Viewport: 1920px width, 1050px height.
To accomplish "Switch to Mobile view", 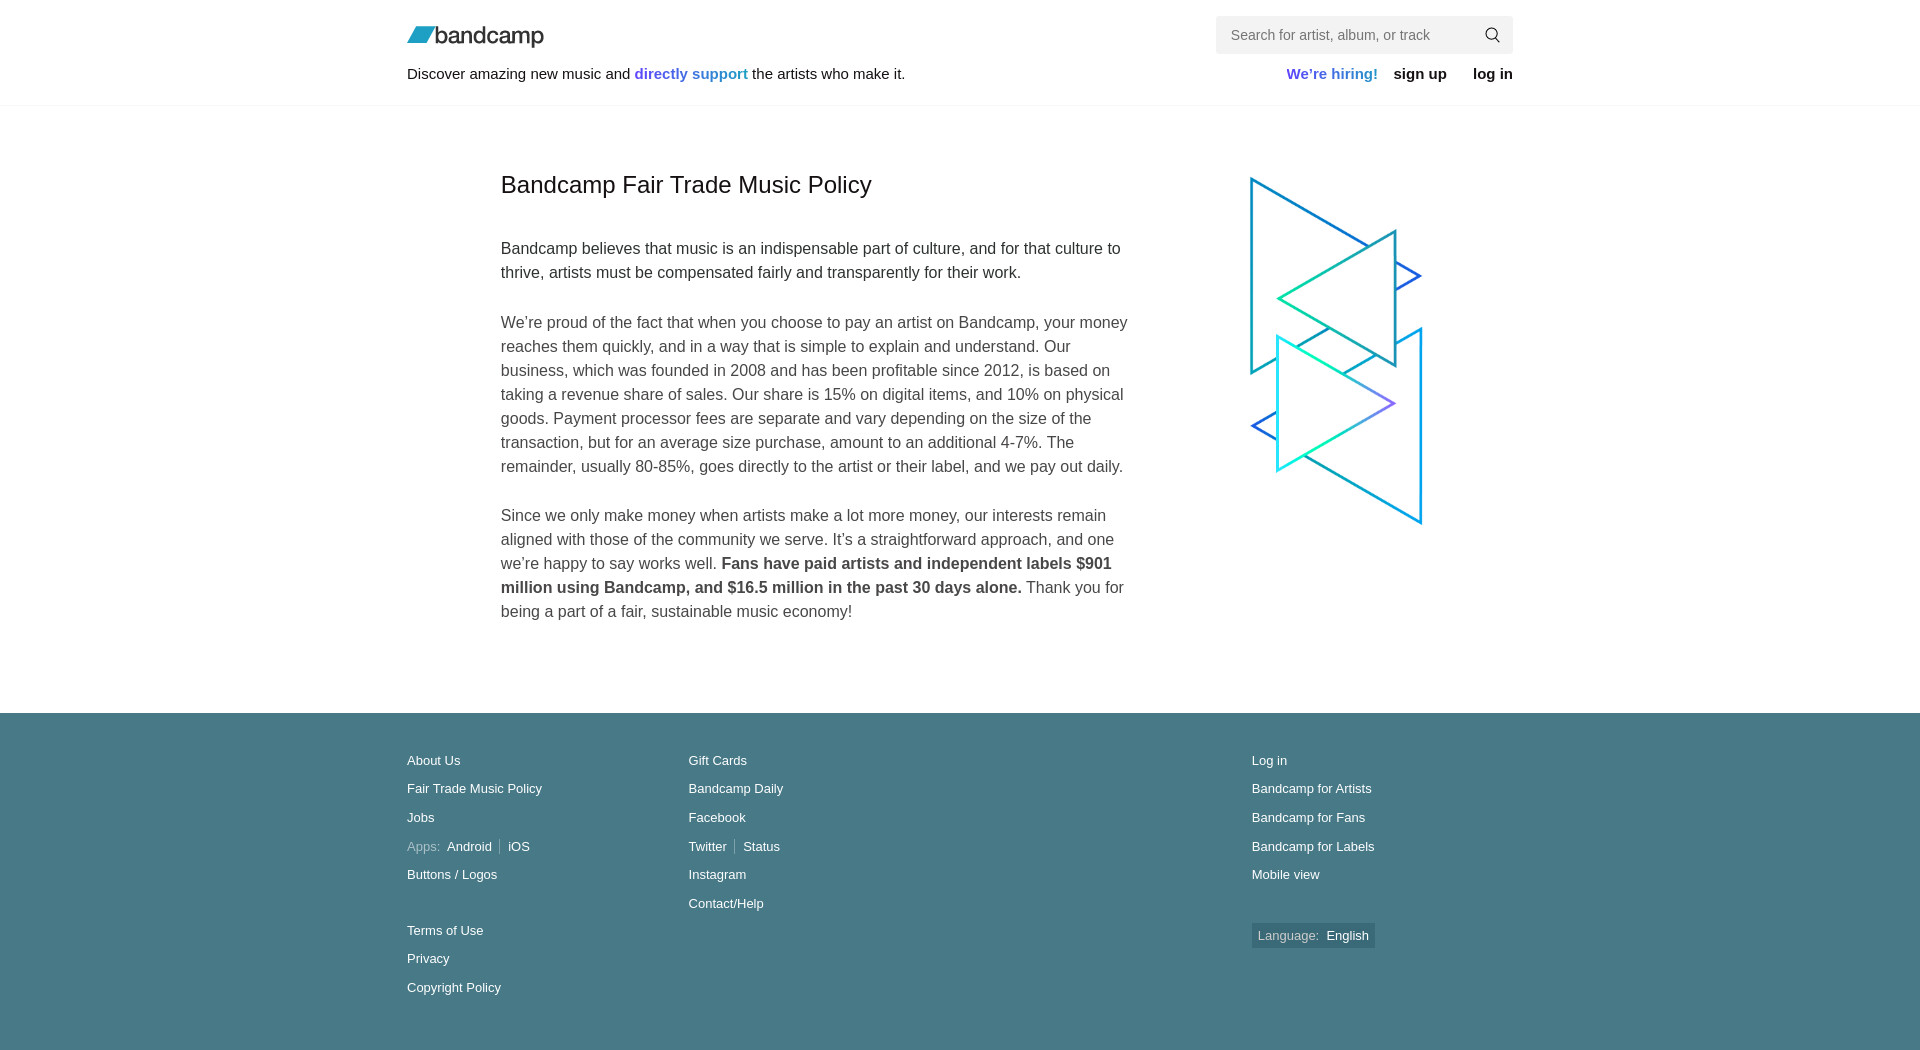I will [x=1285, y=875].
